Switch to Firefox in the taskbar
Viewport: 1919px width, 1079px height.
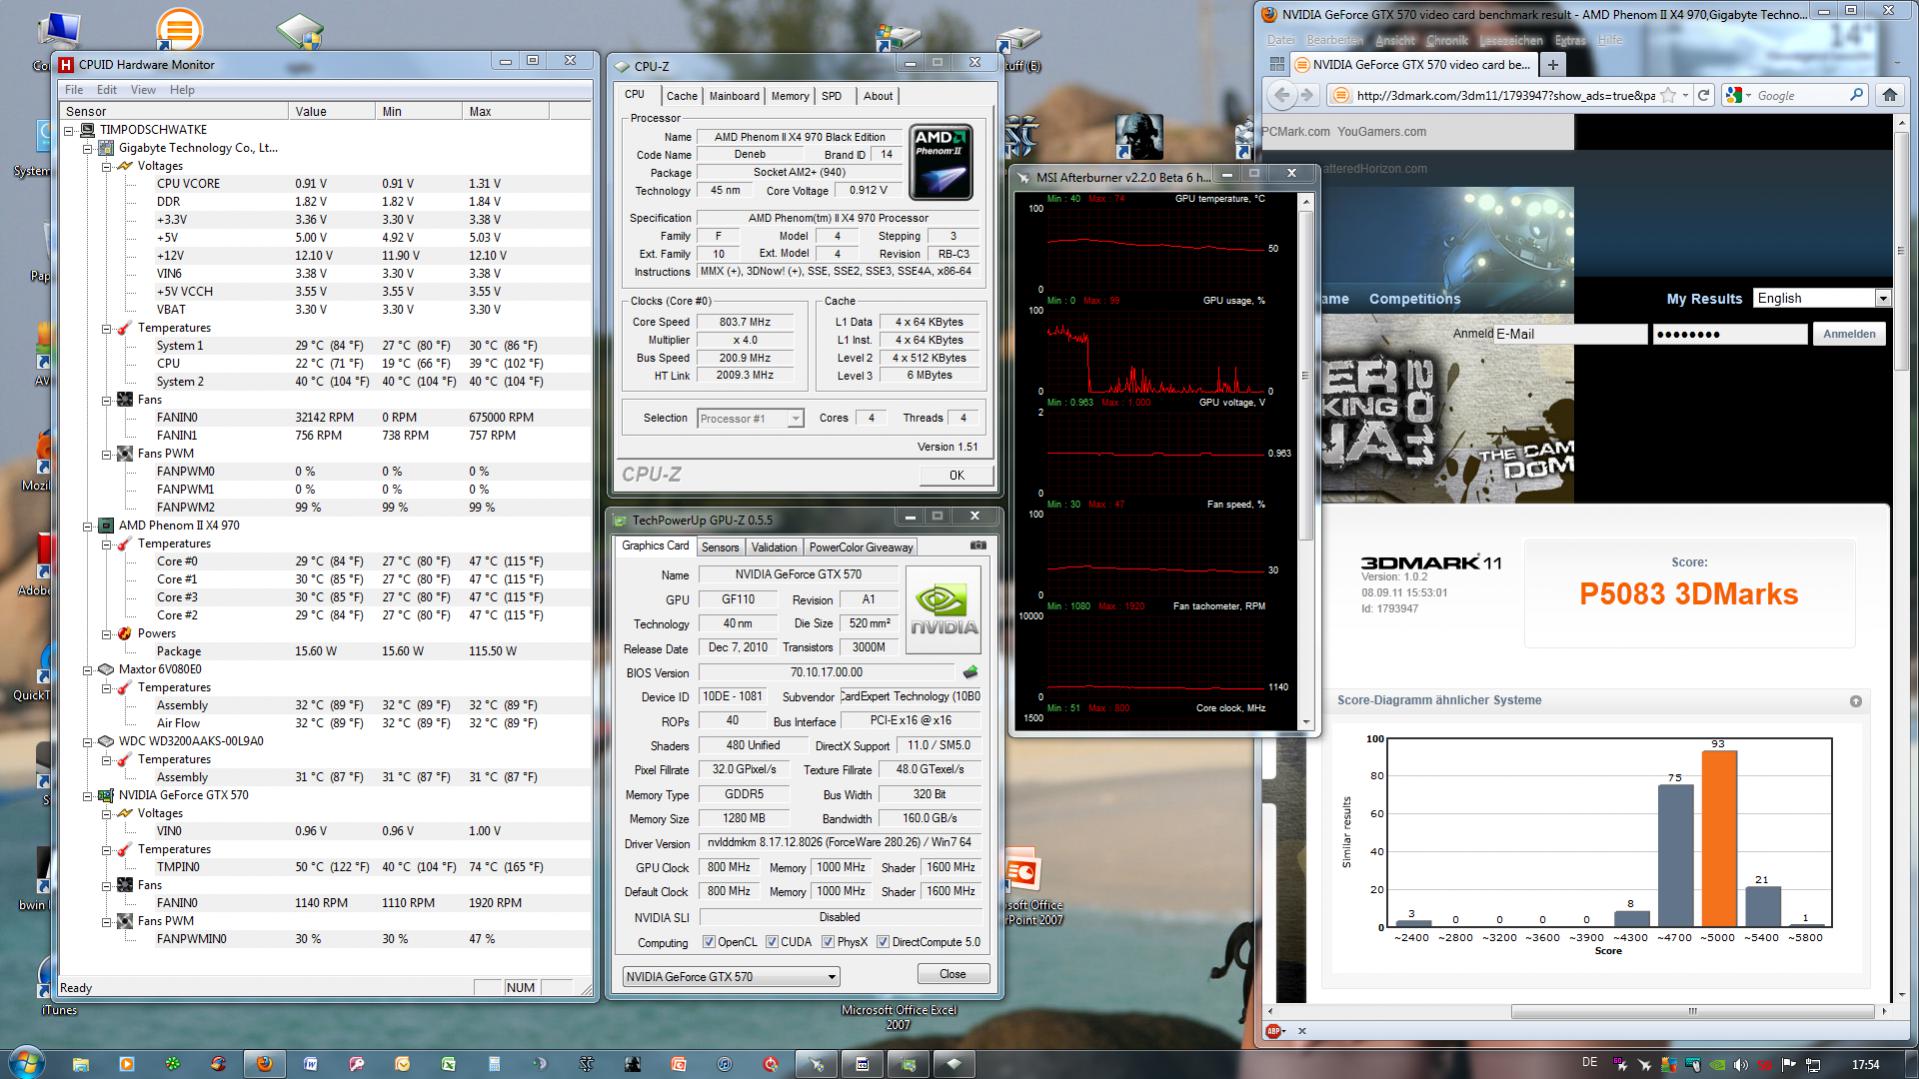coord(264,1064)
